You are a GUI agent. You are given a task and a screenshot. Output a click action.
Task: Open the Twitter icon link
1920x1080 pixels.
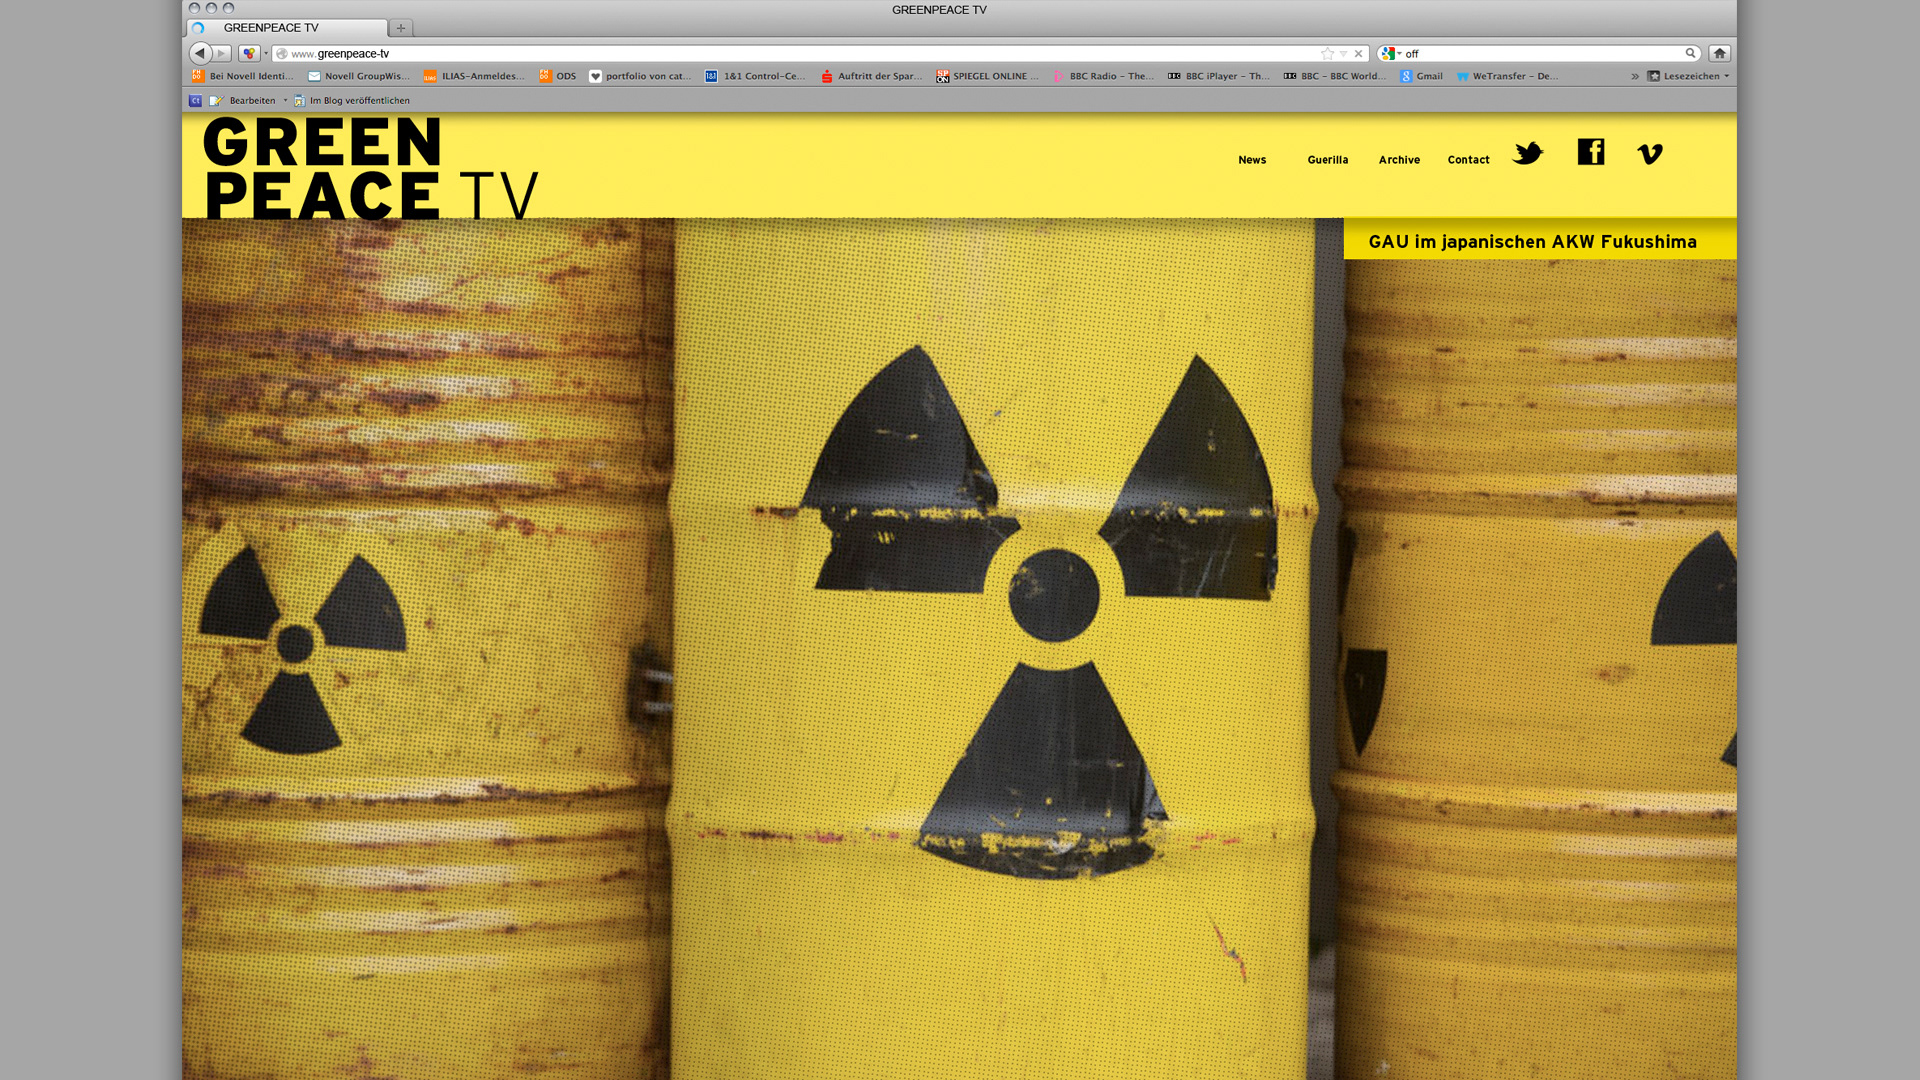coord(1527,153)
